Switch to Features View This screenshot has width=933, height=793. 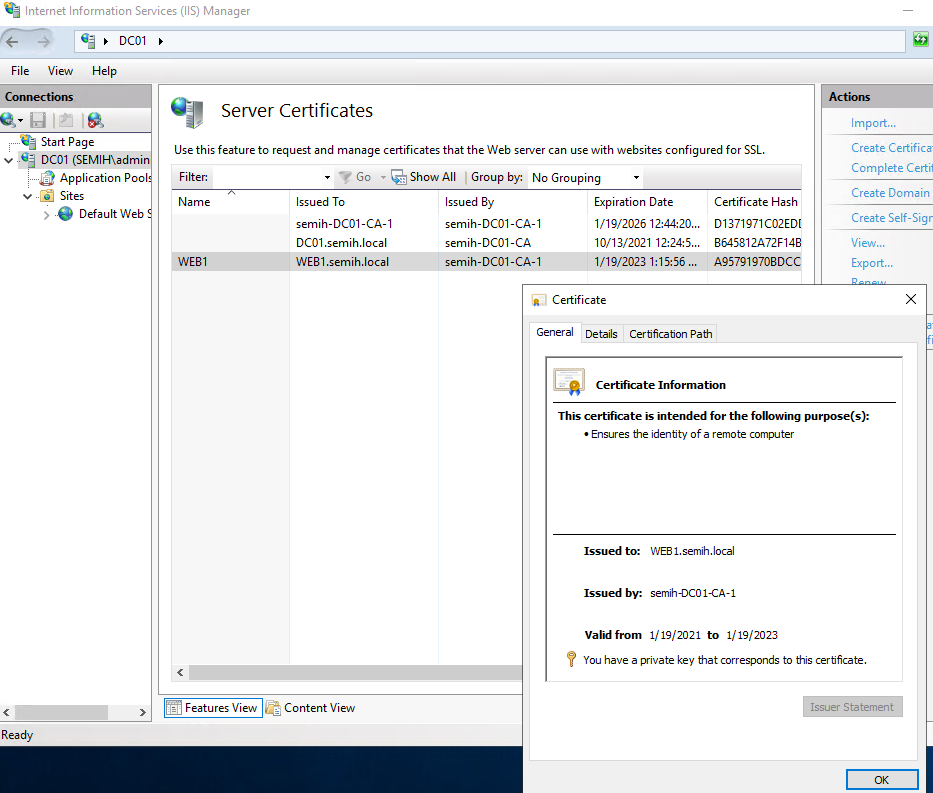coord(212,708)
